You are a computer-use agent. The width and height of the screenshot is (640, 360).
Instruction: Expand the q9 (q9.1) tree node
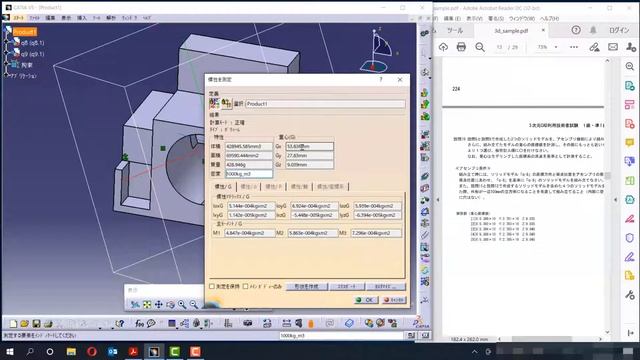[x=7, y=53]
